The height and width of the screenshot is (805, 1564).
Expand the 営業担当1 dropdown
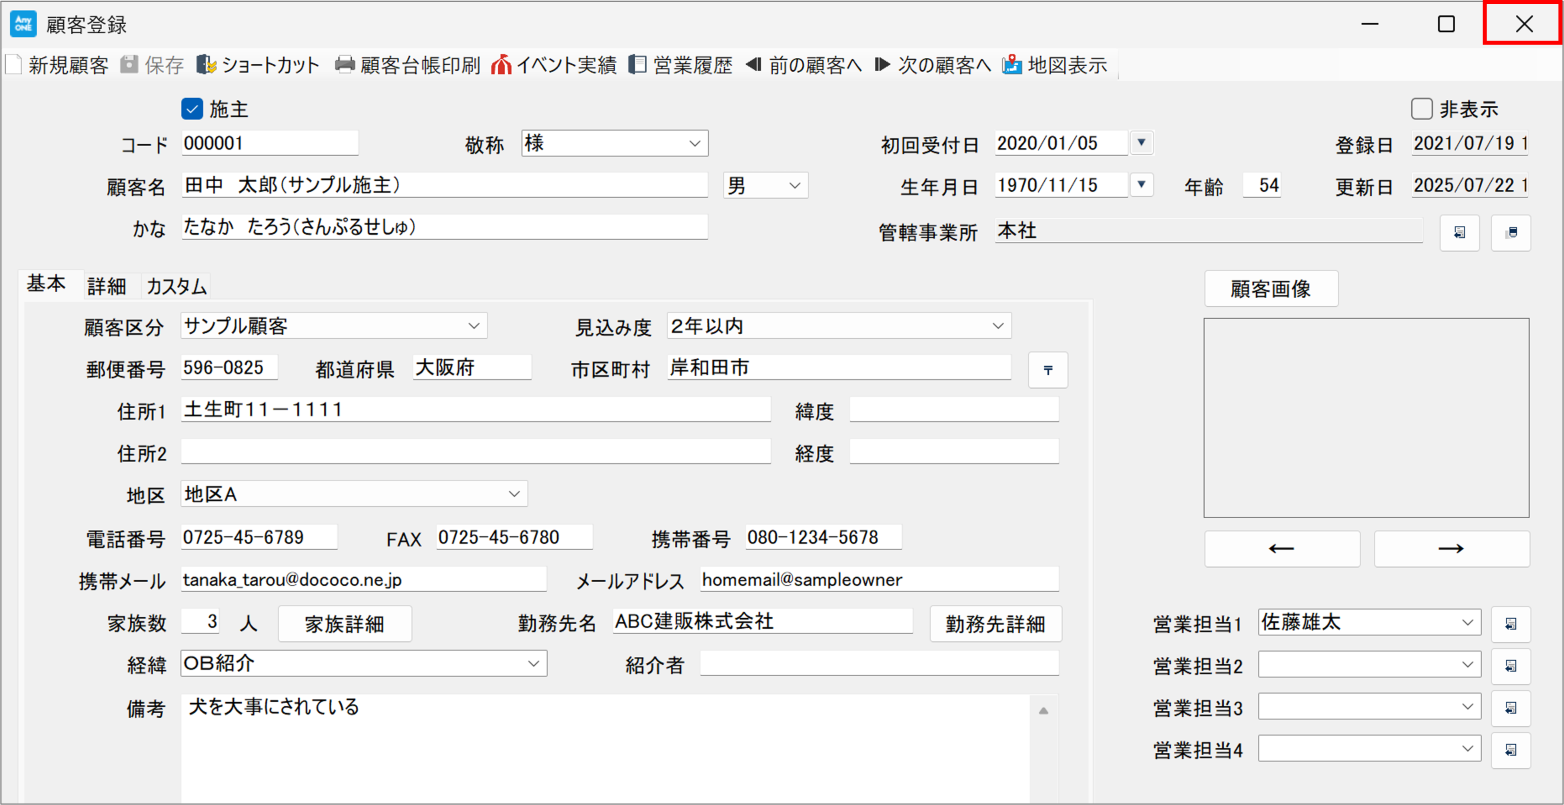coord(1467,622)
